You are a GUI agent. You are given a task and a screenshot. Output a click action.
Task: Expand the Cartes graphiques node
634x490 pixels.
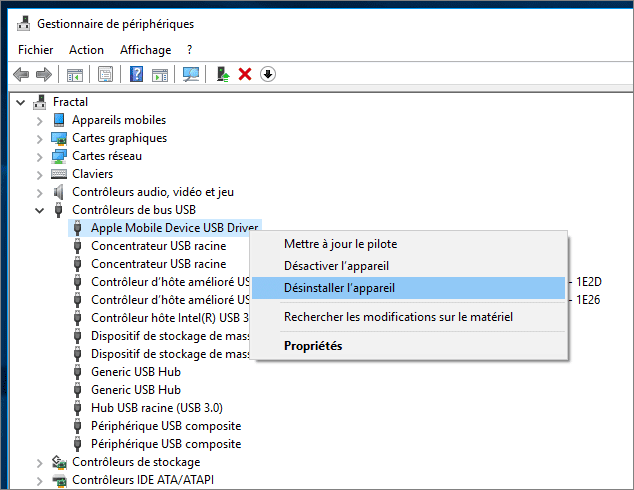click(x=40, y=139)
